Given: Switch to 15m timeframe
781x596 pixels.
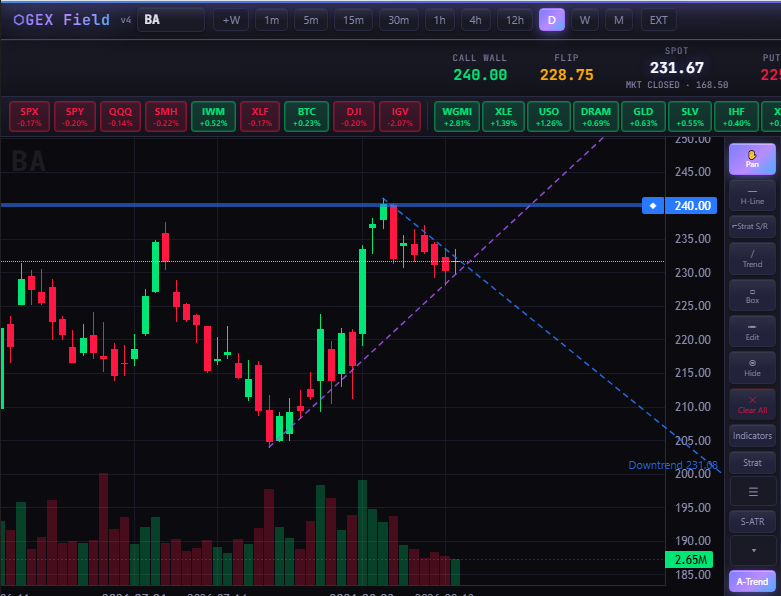Looking at the screenshot, I should click(353, 20).
